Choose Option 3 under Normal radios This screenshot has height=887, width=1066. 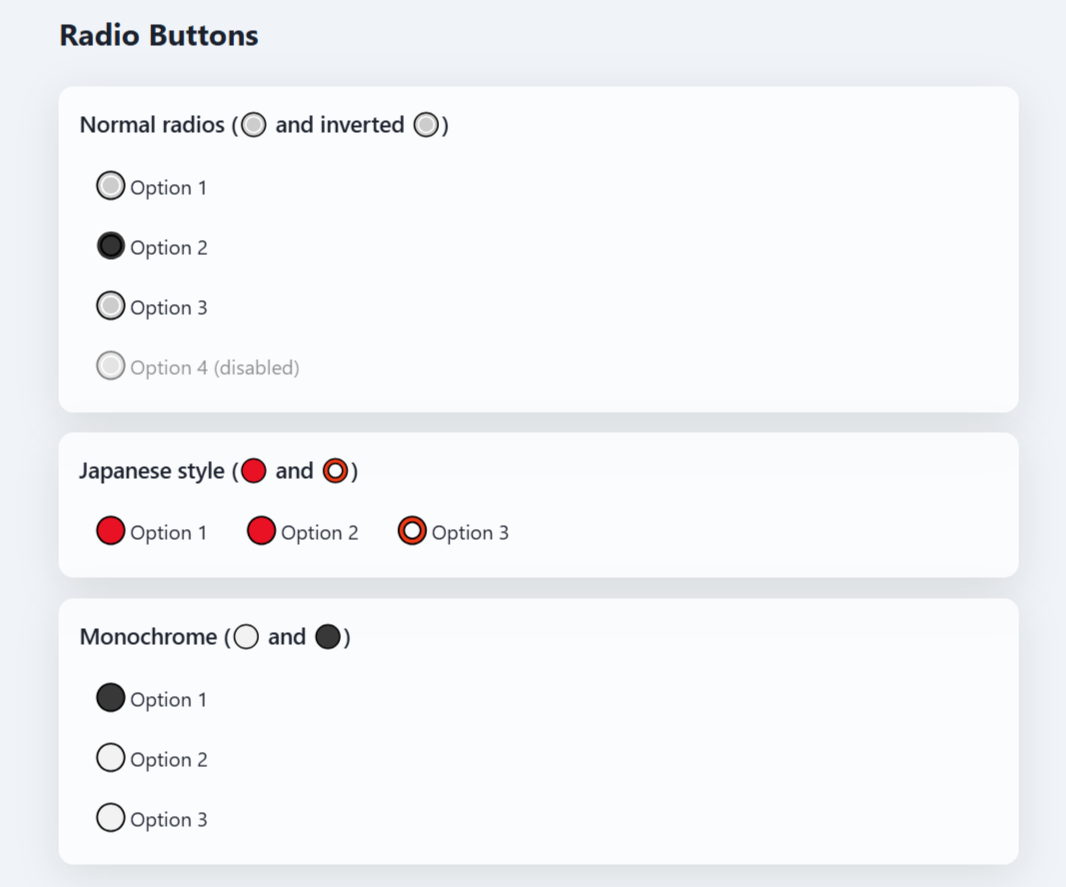111,305
